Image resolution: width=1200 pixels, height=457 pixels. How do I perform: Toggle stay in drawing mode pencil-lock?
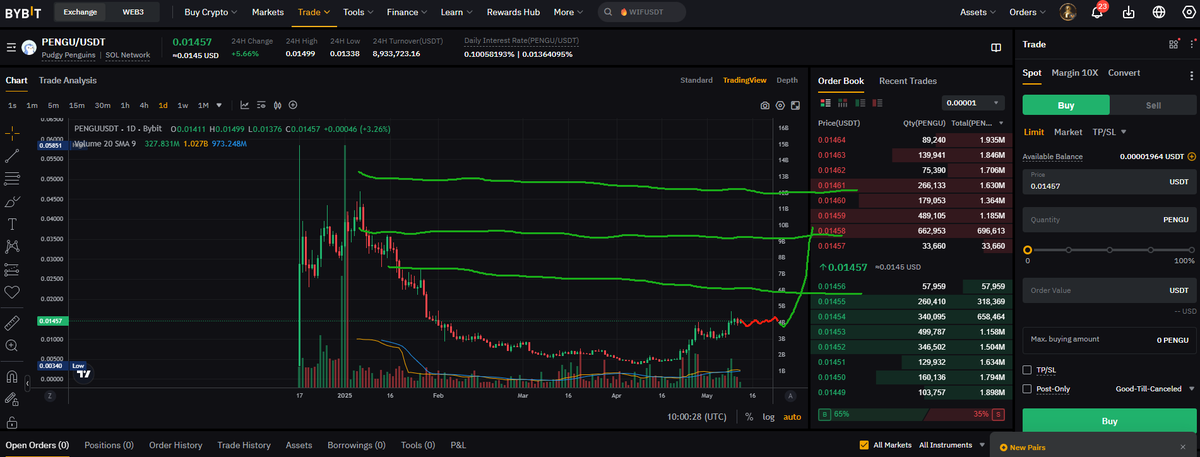(x=12, y=401)
